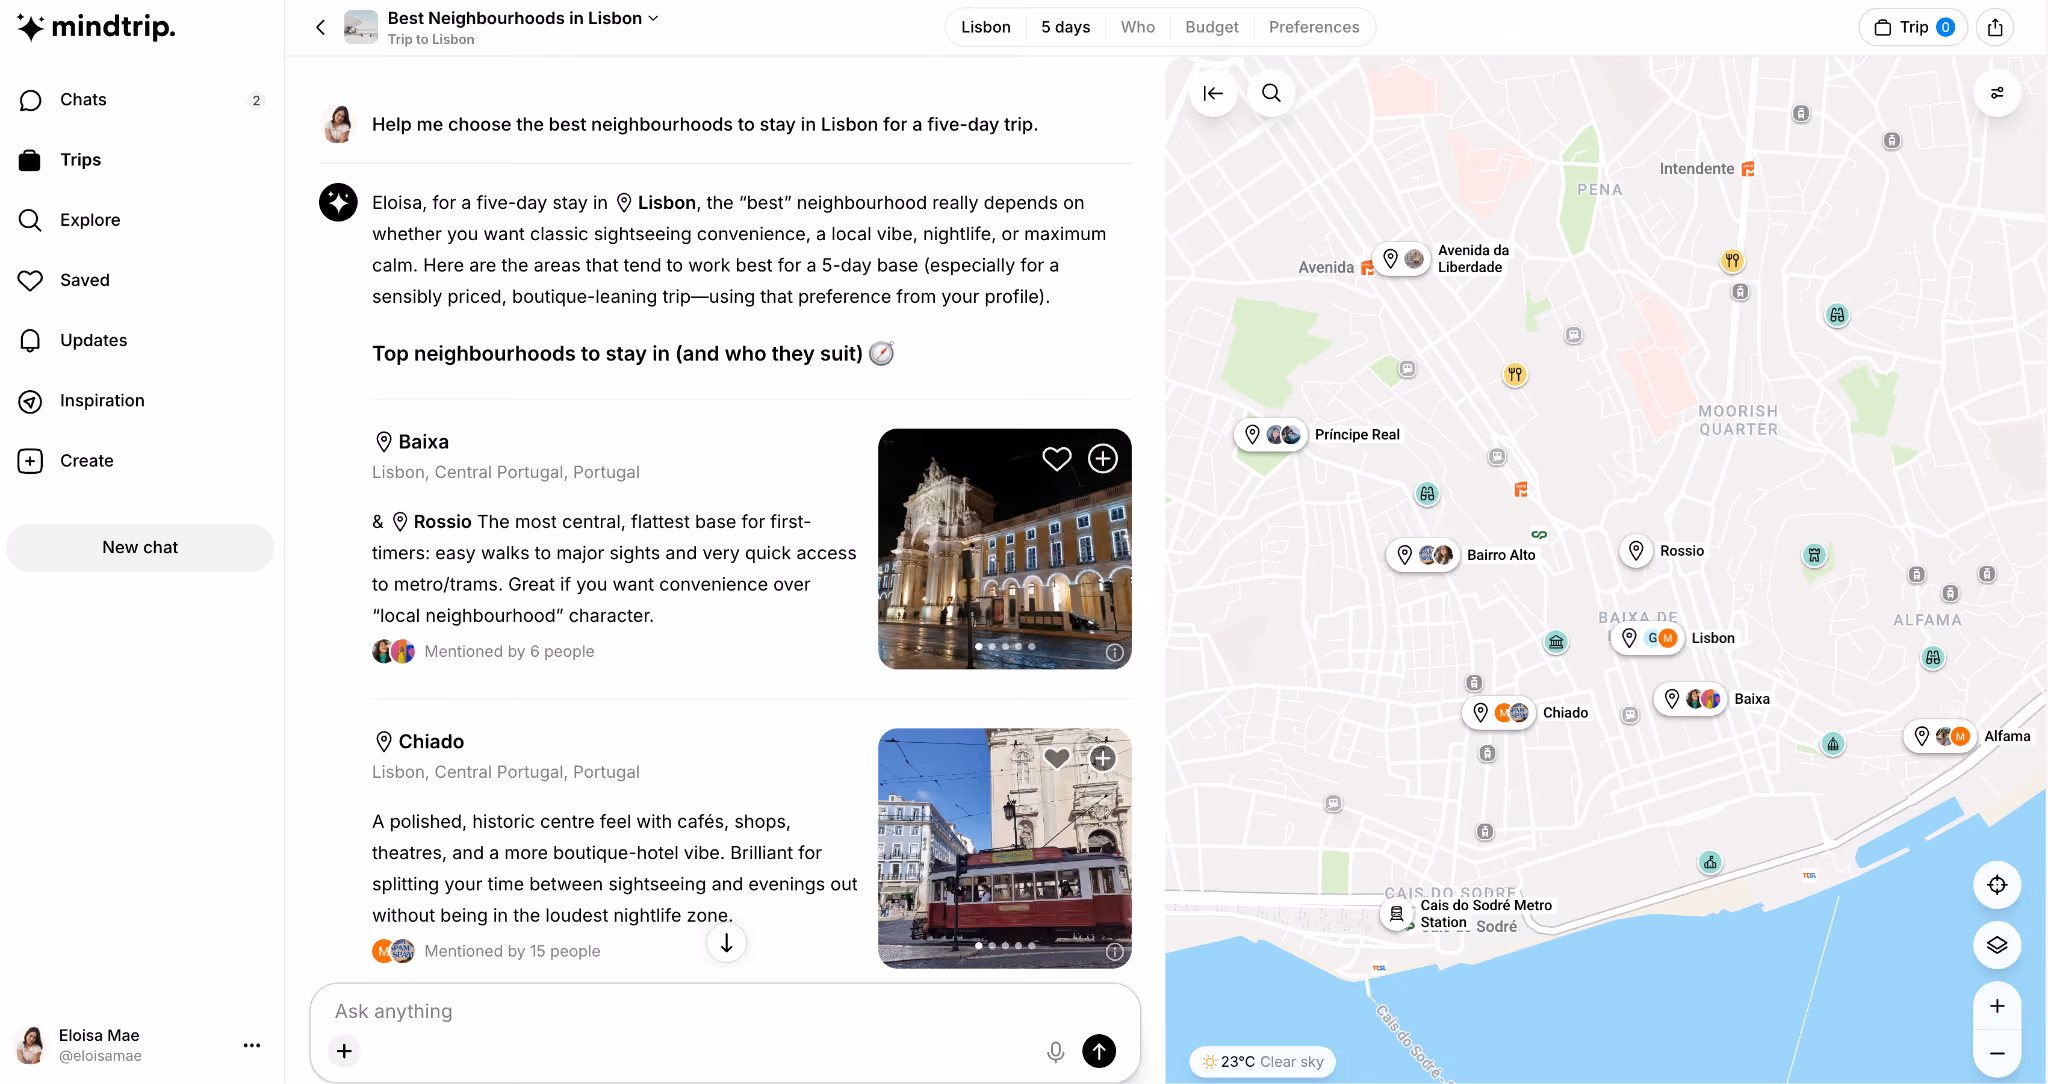Select the Cais do Sodré Metro Station marker
Screen dimensions: 2048x1084
(x=1397, y=913)
